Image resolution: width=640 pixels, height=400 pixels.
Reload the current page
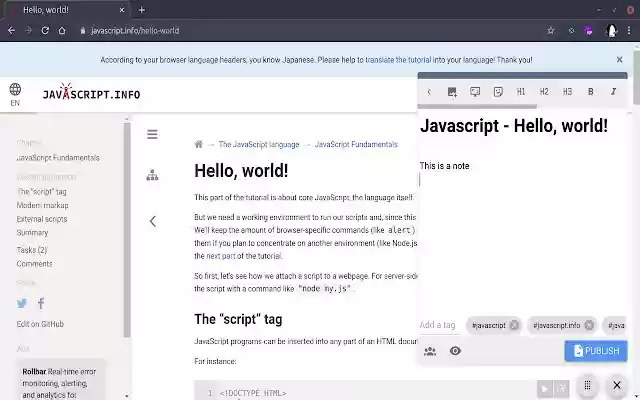point(45,31)
